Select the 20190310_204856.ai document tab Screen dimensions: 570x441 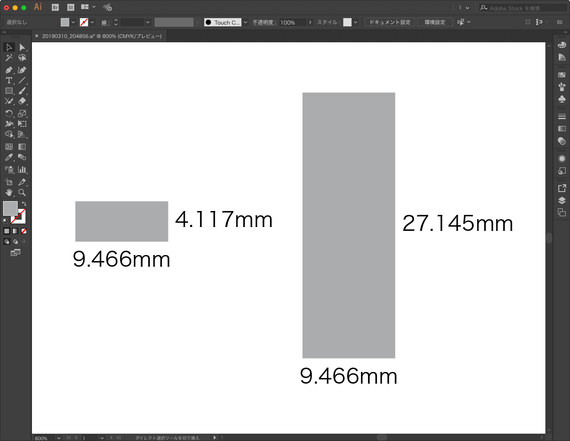(102, 36)
